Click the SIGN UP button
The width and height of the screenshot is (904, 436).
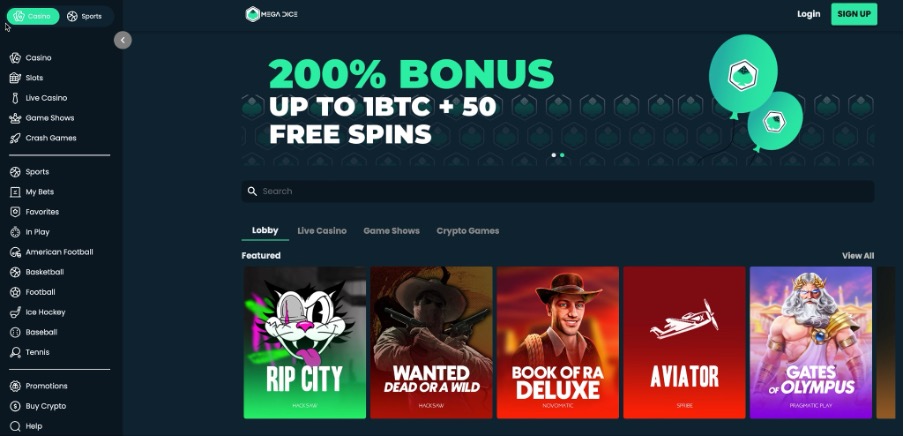[854, 14]
